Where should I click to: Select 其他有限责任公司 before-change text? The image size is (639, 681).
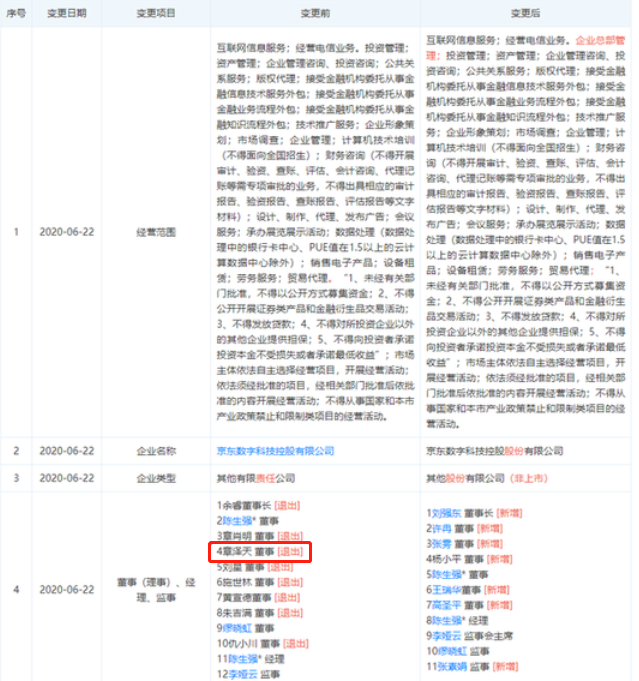(x=256, y=478)
